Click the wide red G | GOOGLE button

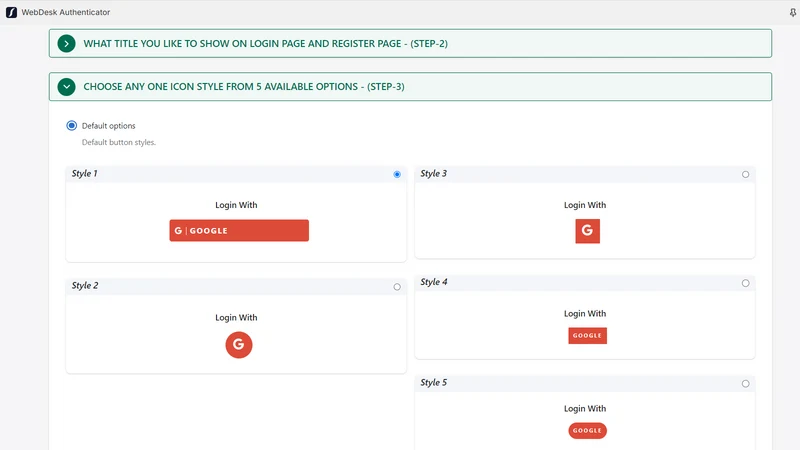(239, 231)
